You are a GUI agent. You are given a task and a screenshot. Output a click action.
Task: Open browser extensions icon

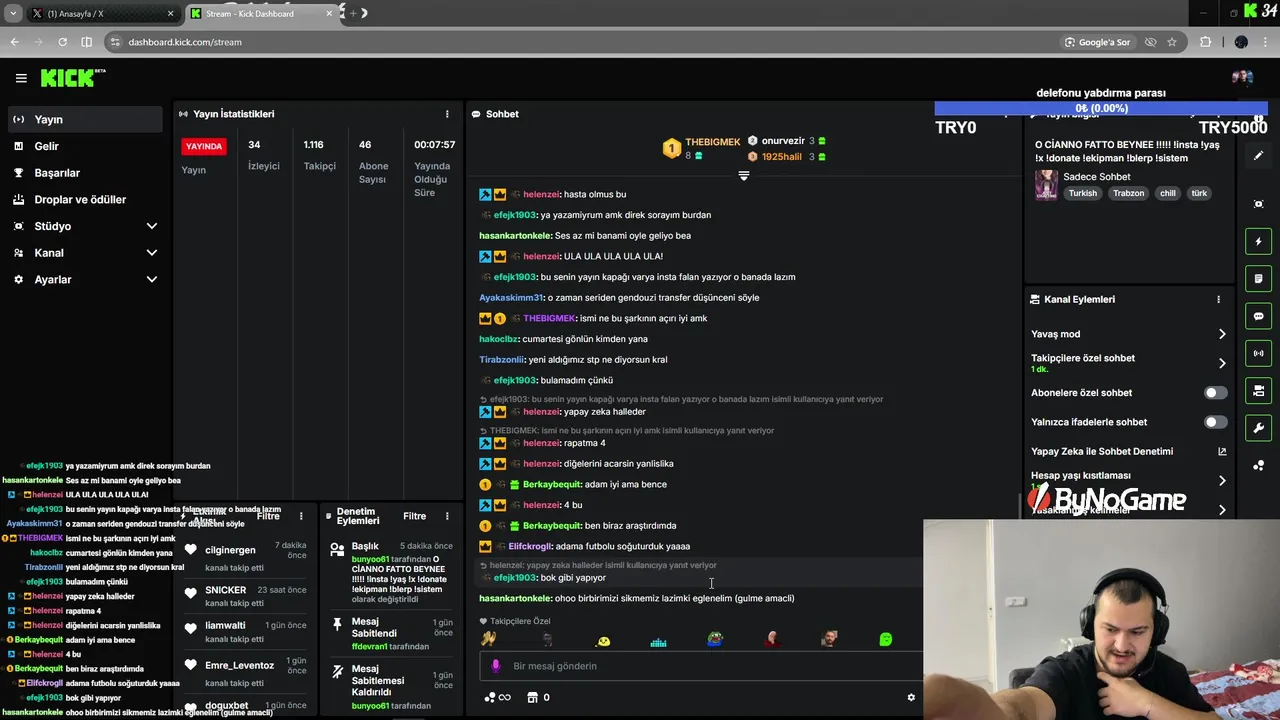coord(1205,42)
